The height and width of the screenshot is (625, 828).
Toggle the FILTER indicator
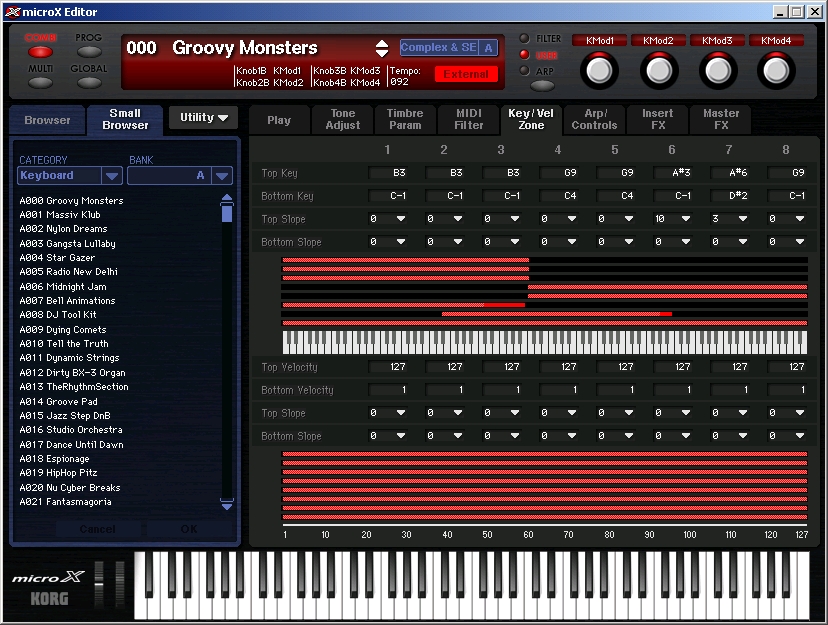point(524,39)
